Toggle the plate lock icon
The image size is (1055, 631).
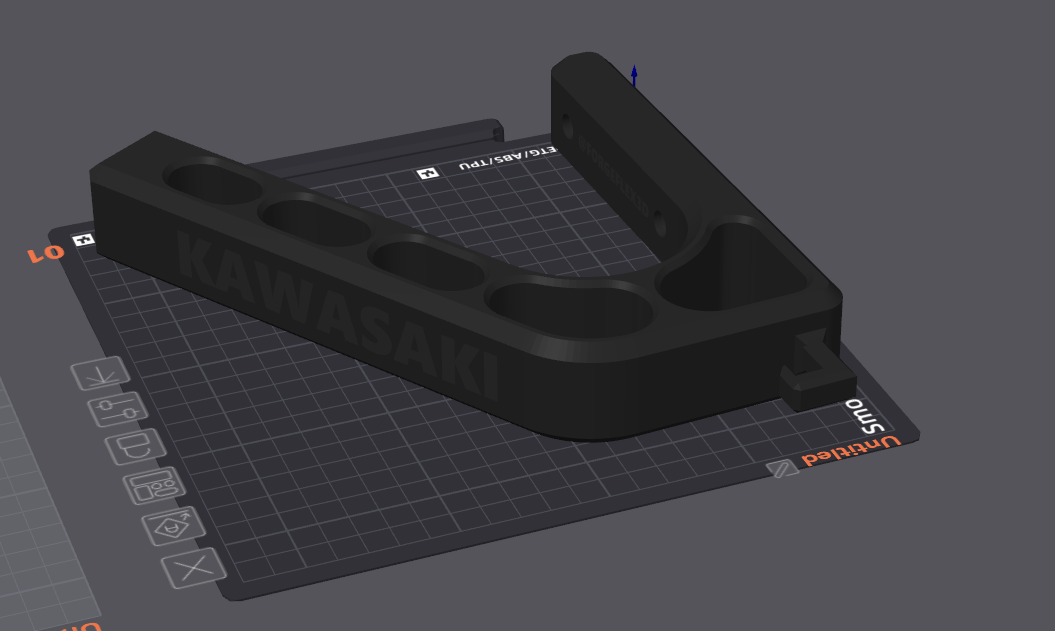coord(133,446)
